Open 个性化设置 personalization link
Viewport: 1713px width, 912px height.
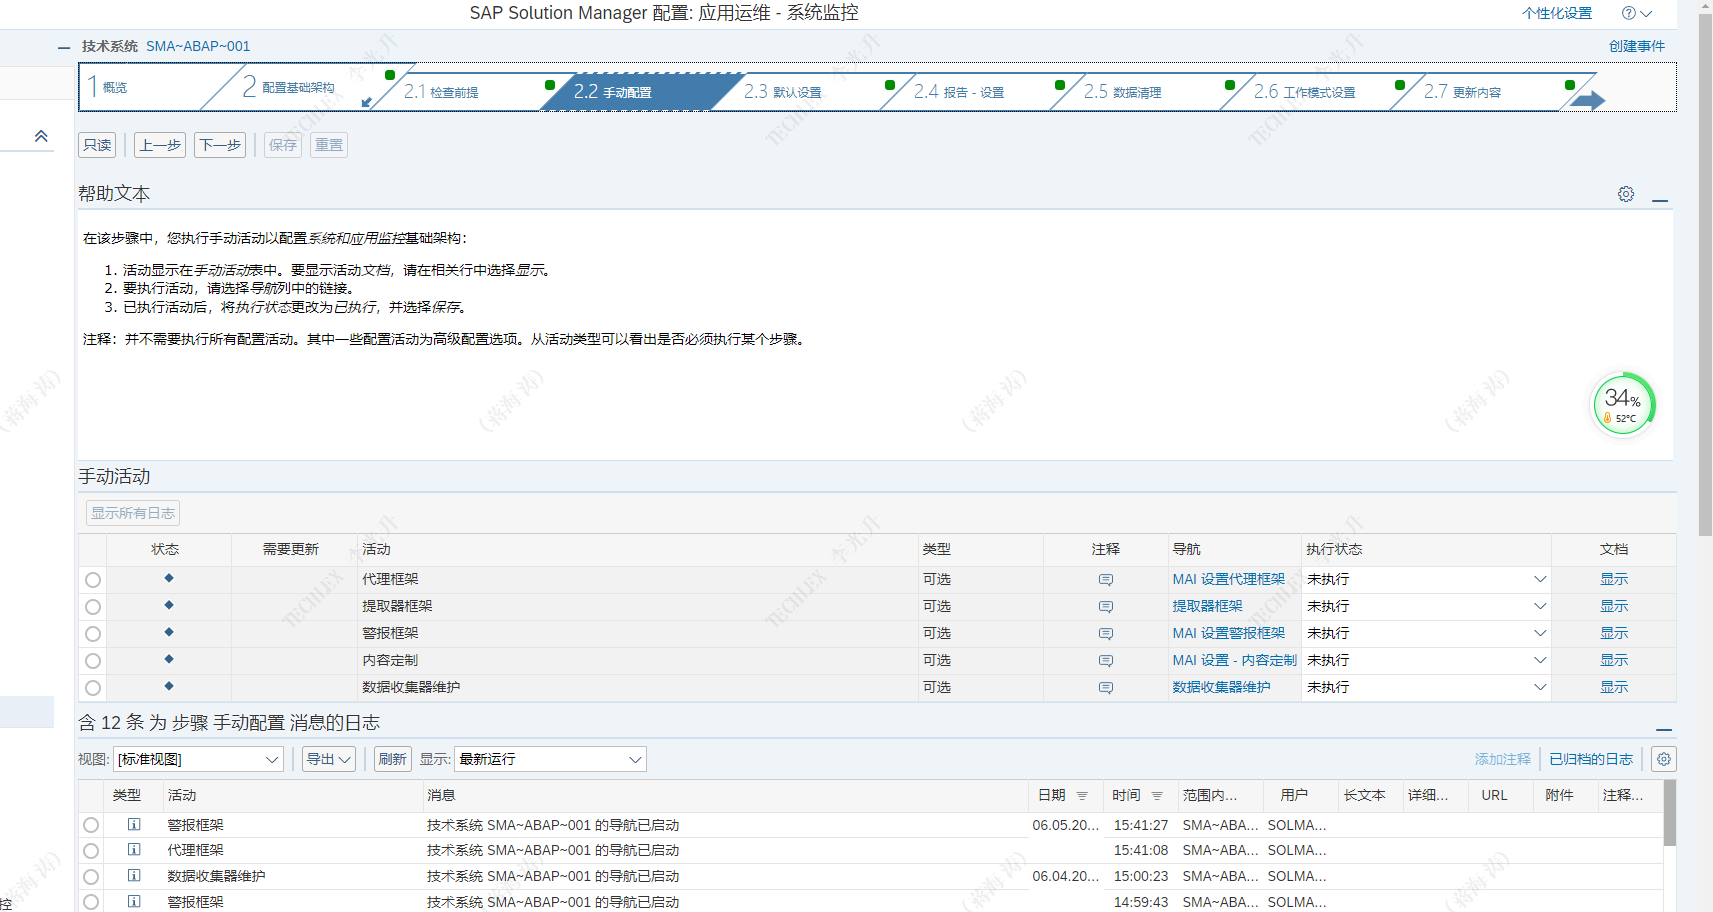pyautogui.click(x=1557, y=13)
